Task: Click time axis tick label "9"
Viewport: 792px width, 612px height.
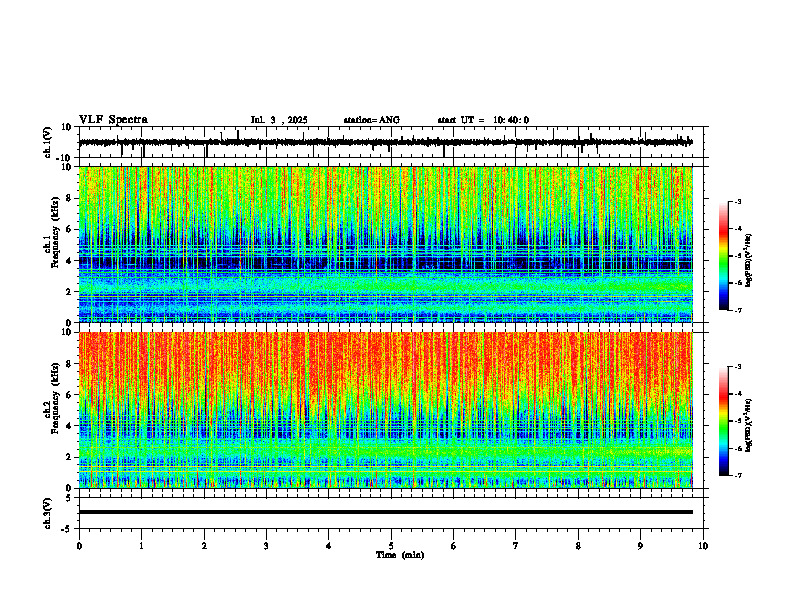Action: click(640, 546)
